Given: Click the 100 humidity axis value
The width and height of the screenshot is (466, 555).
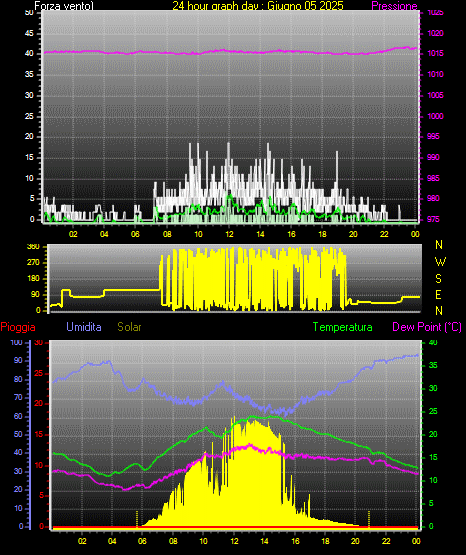Looking at the screenshot, I should (x=16, y=342).
